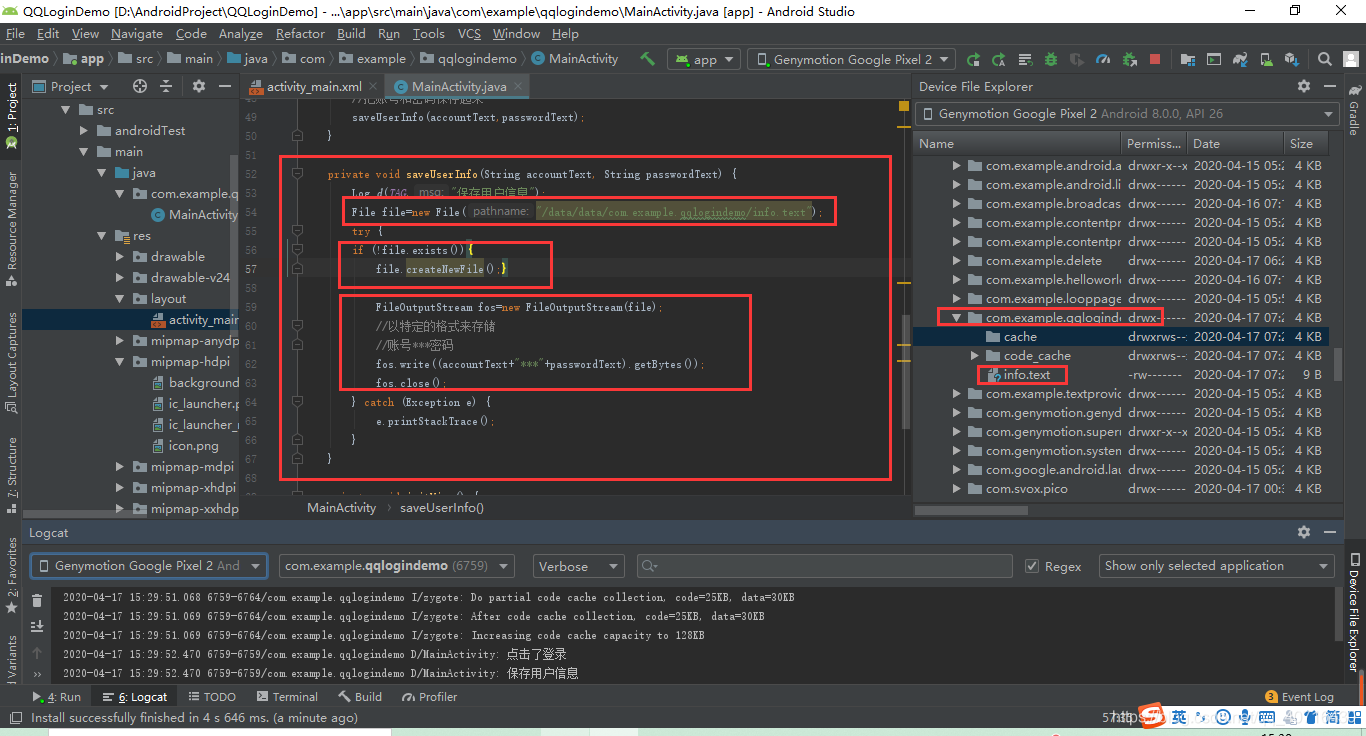Hide the Logcat panel via minimize icon
The width and height of the screenshot is (1366, 736).
[x=1329, y=532]
